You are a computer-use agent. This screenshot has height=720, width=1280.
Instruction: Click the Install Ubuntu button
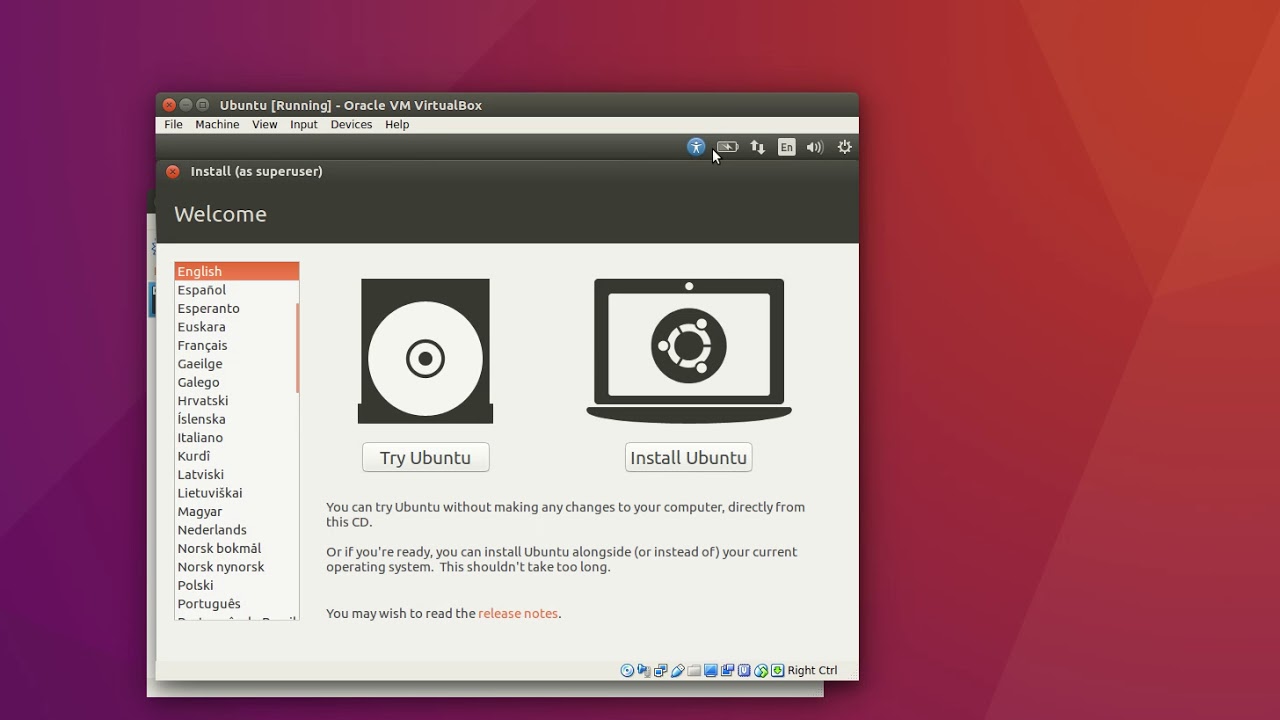[x=688, y=457]
